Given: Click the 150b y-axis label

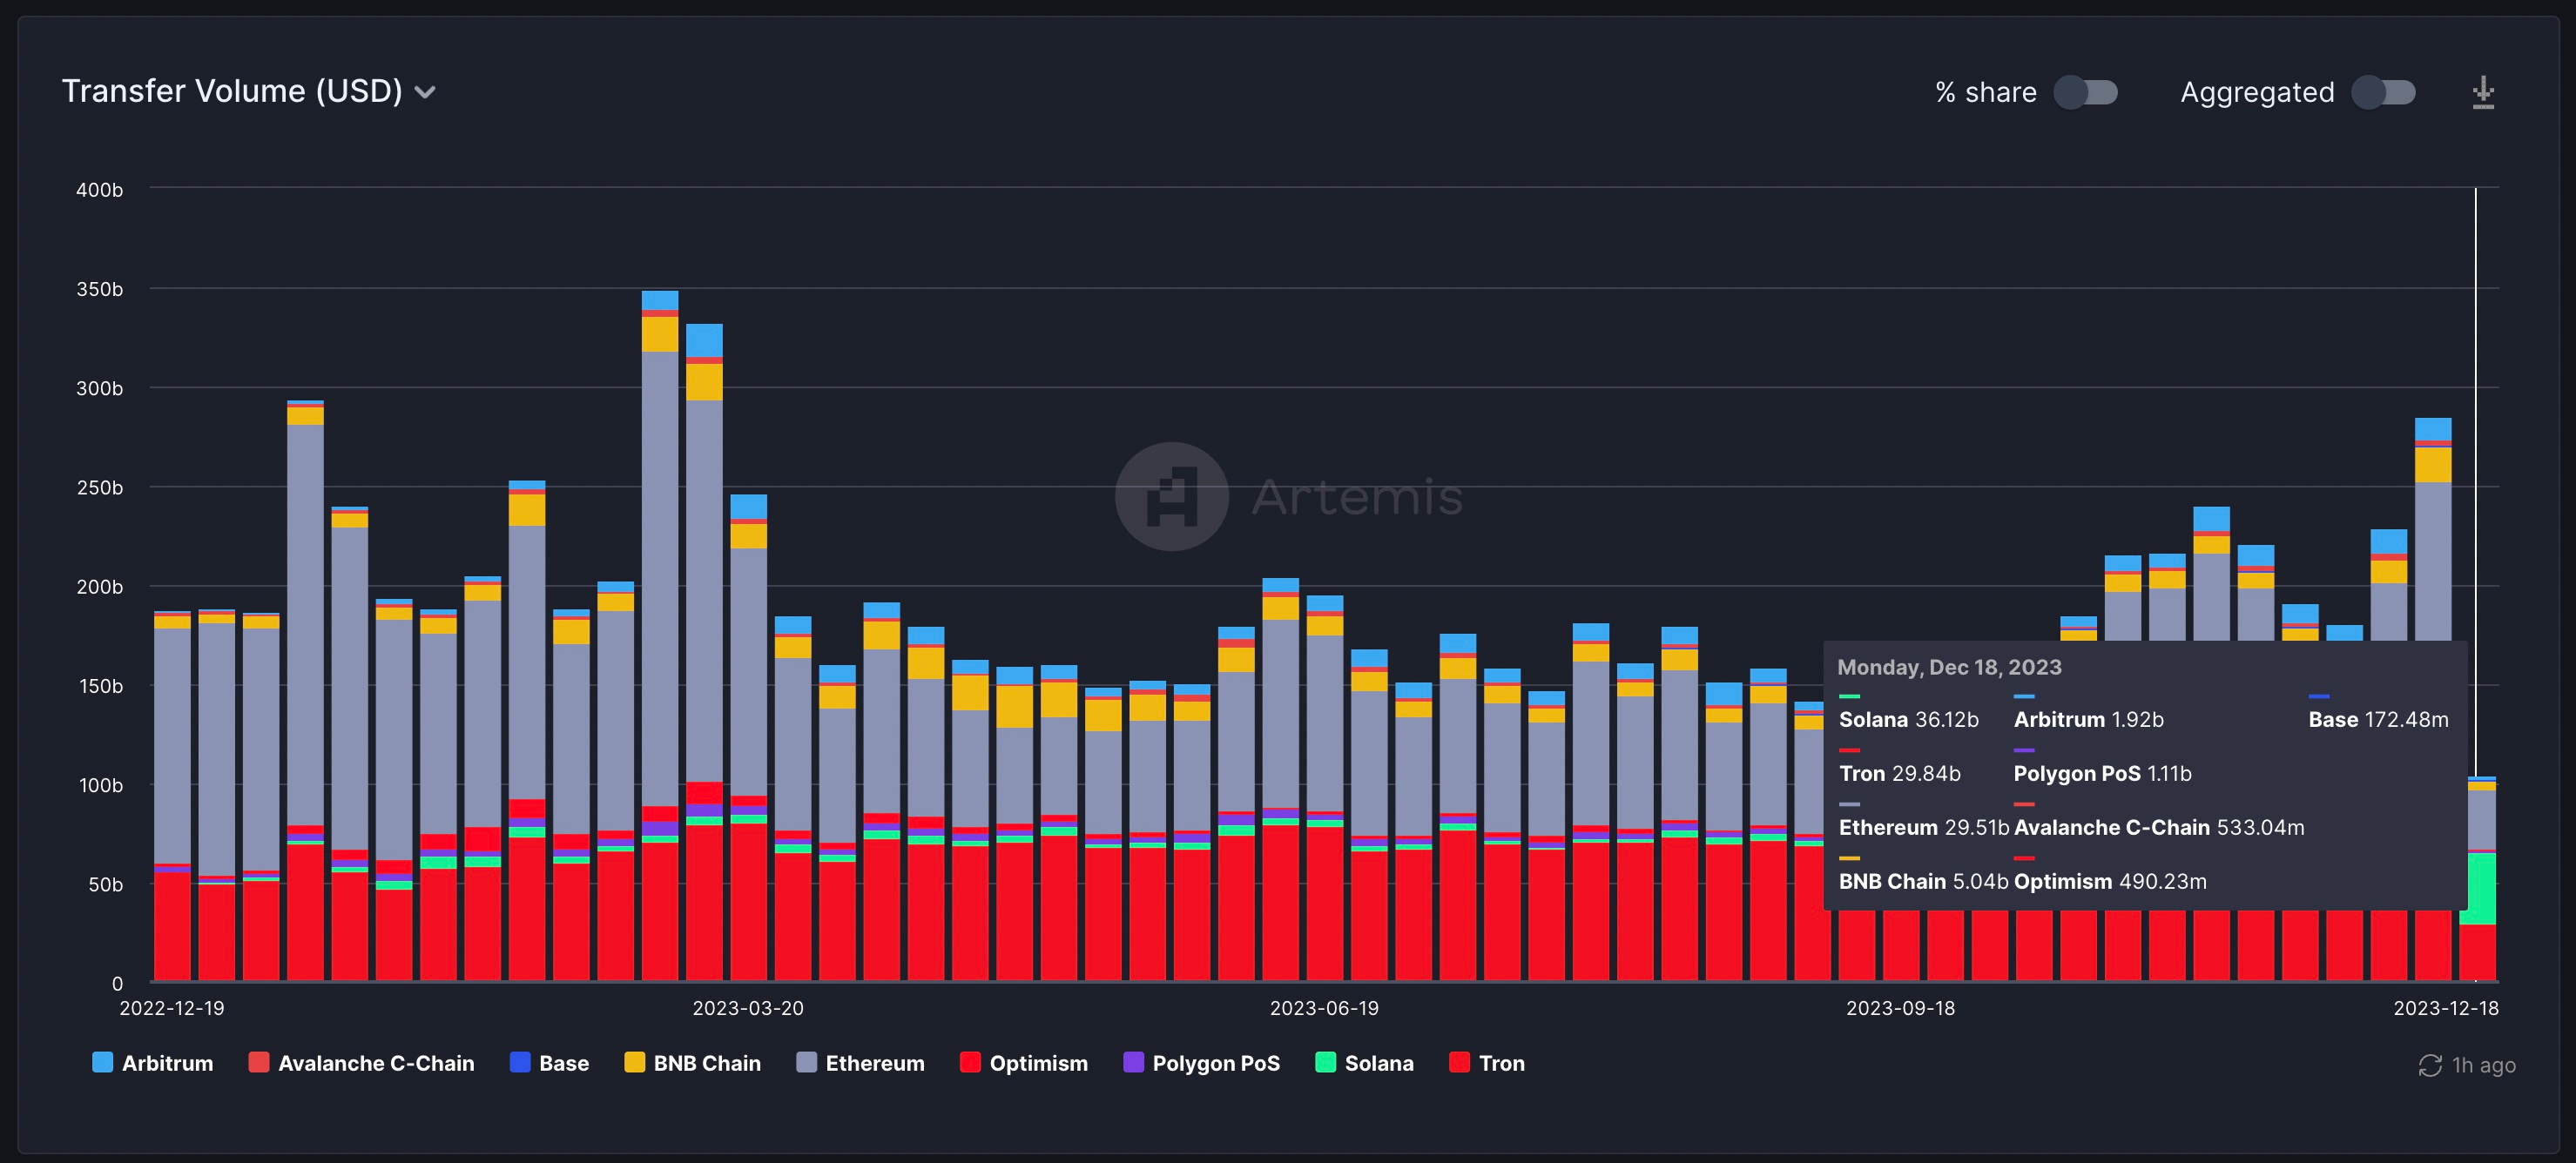Looking at the screenshot, I should click(99, 686).
